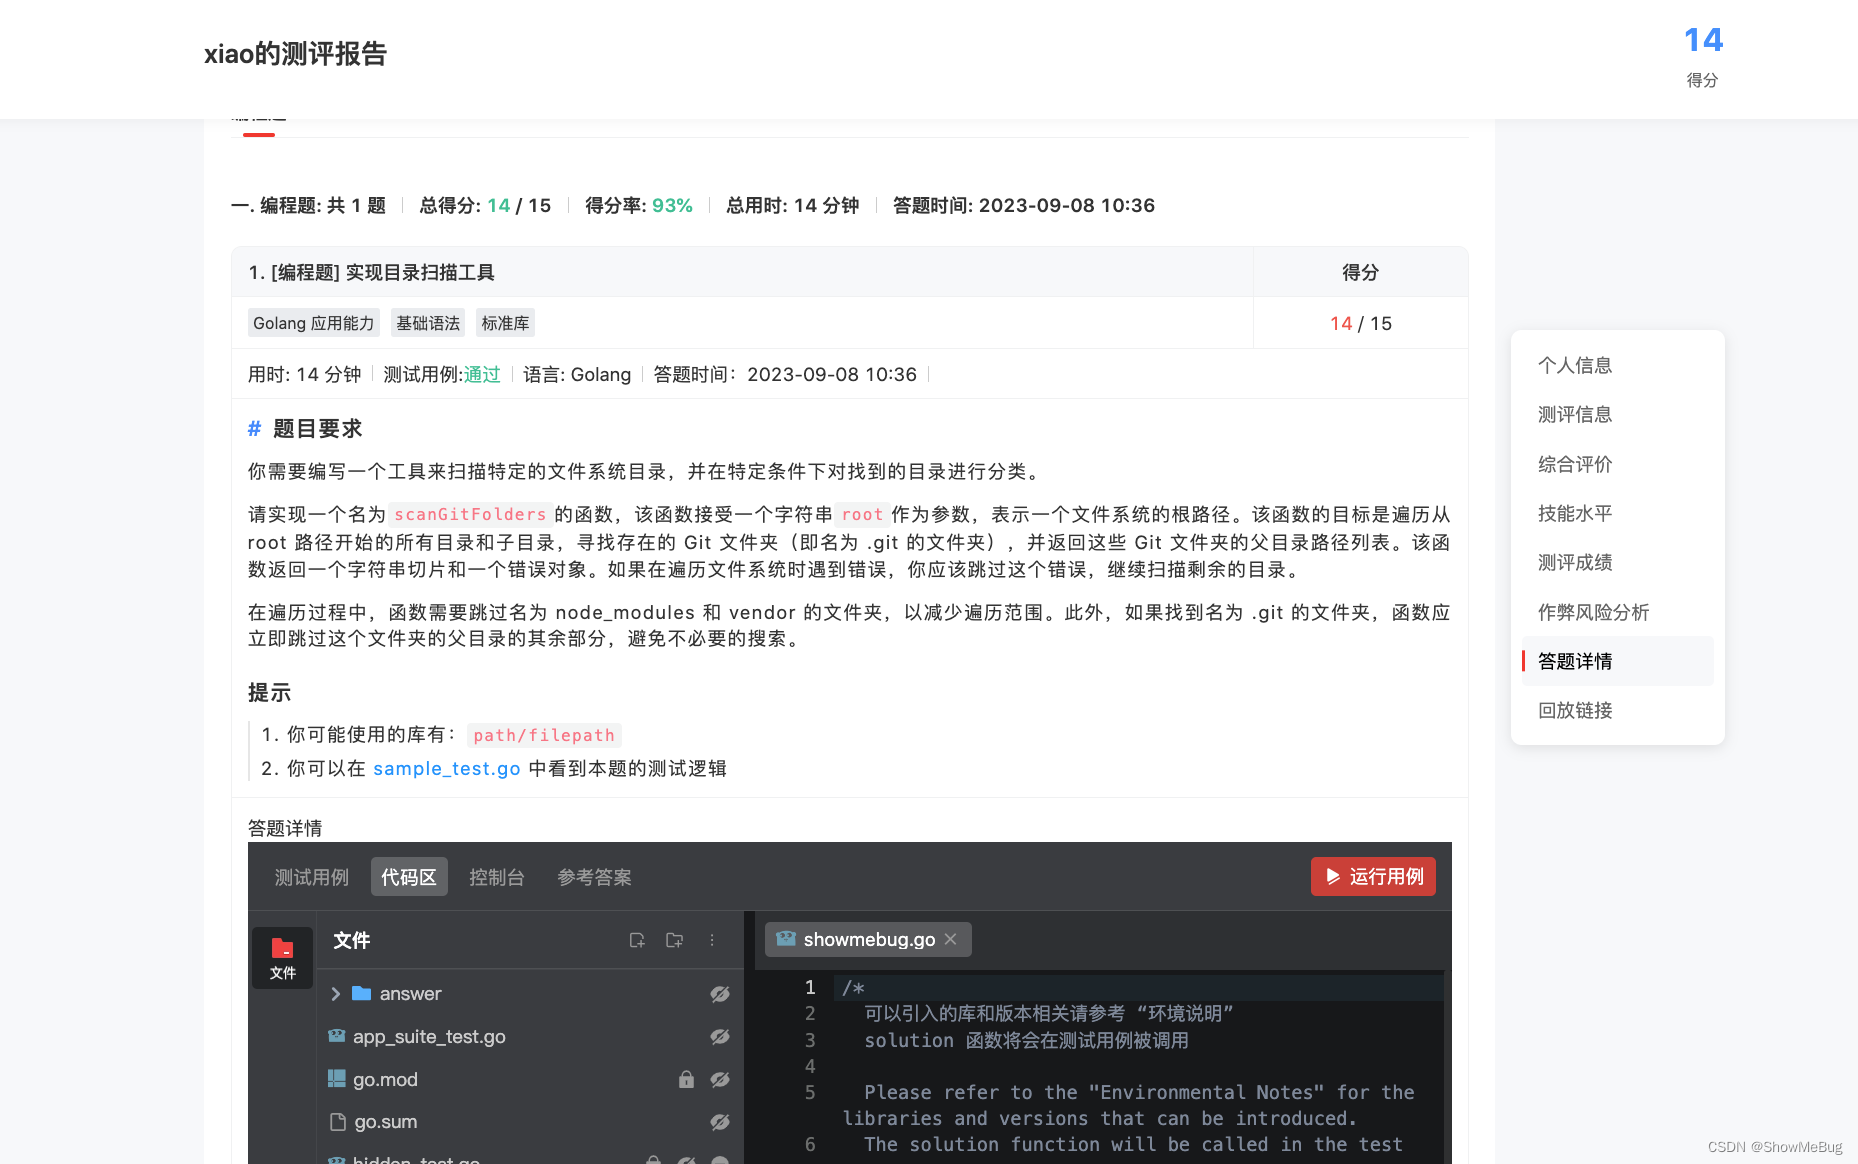Switch to the 代码区 tab

pyautogui.click(x=409, y=877)
